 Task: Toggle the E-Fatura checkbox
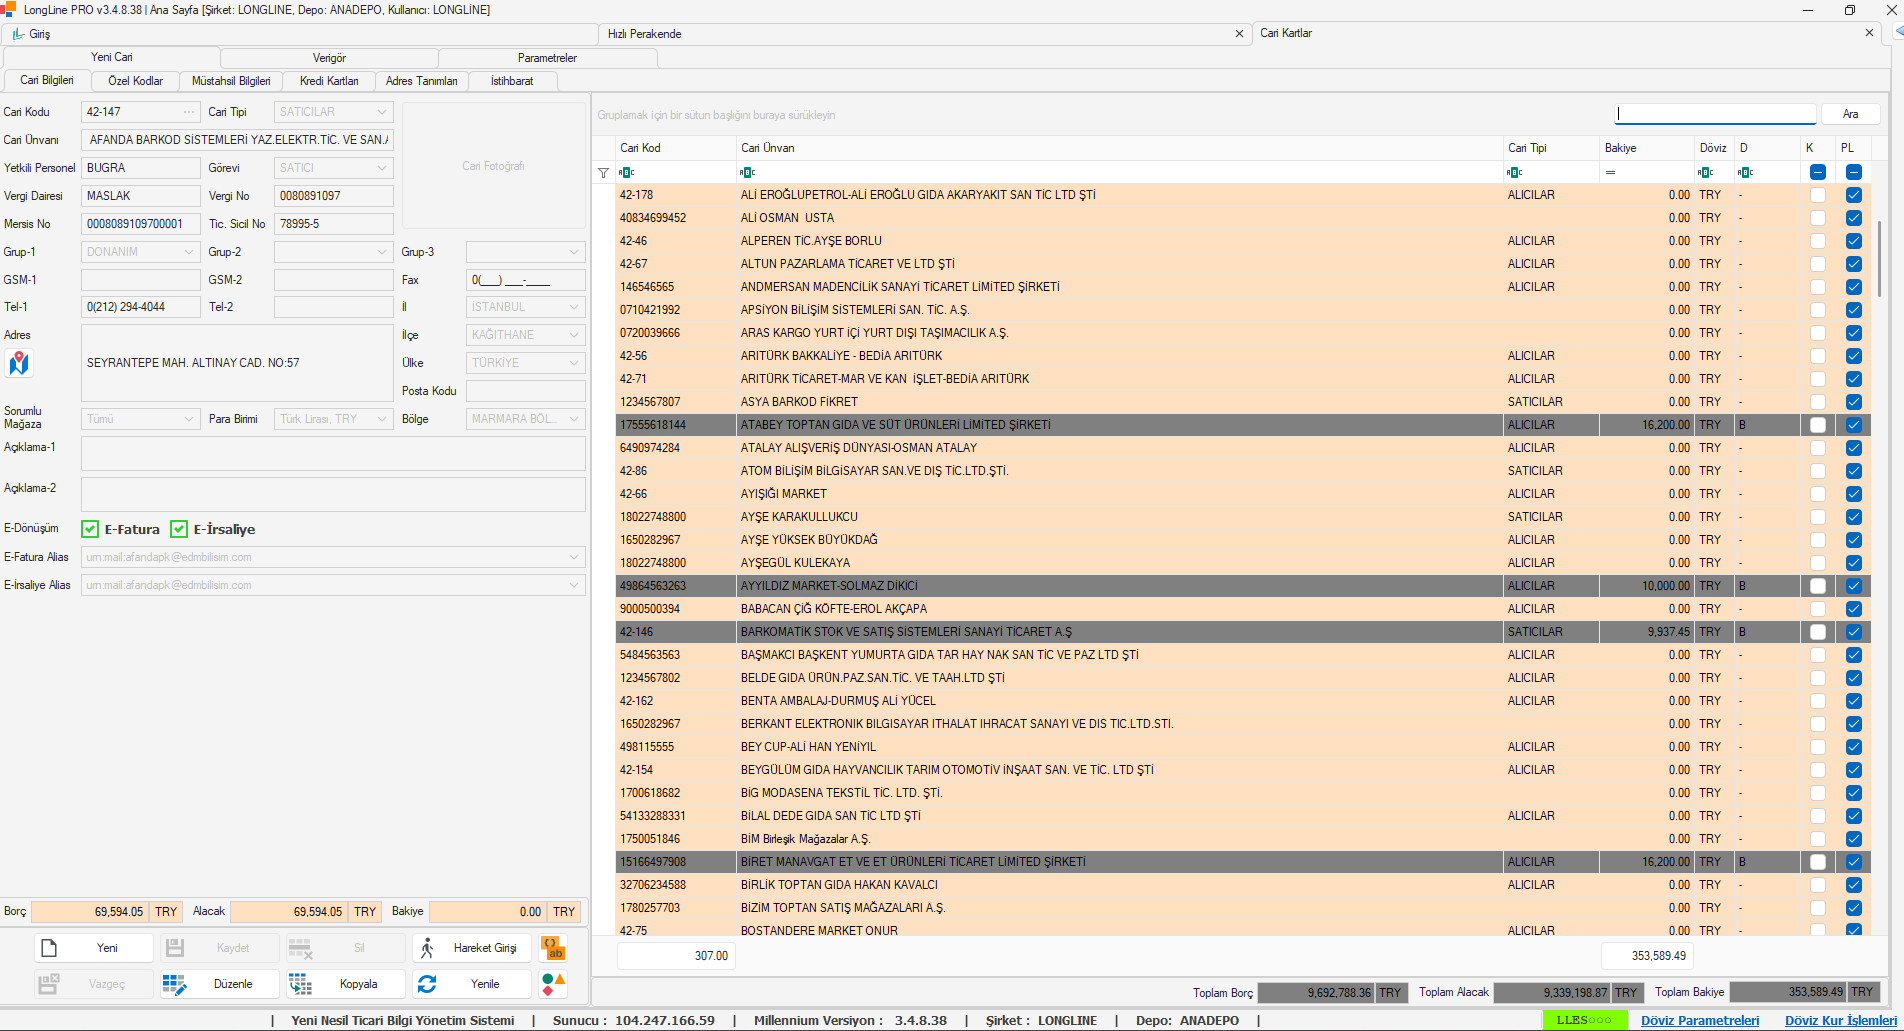pyautogui.click(x=90, y=529)
